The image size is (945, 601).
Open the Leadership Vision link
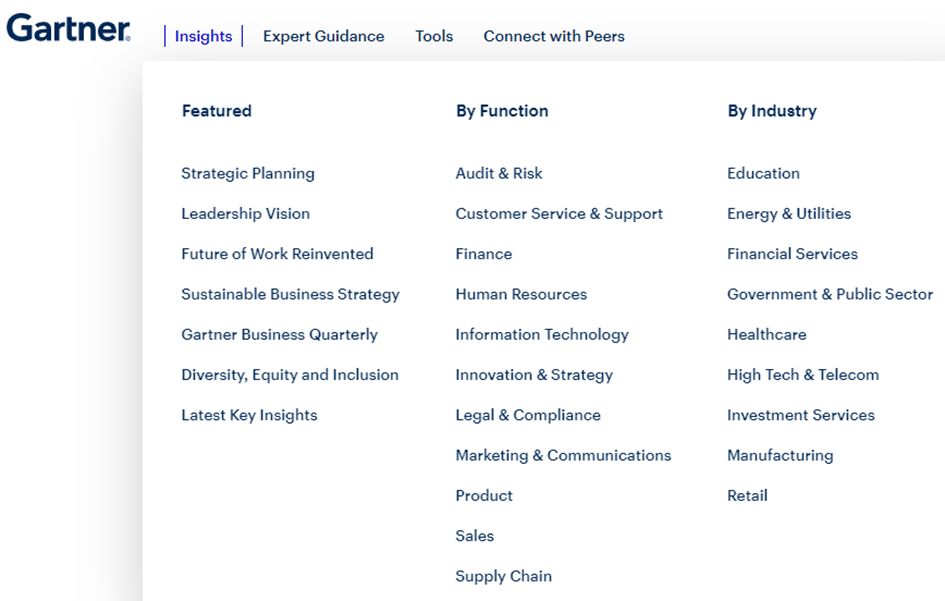click(x=245, y=213)
